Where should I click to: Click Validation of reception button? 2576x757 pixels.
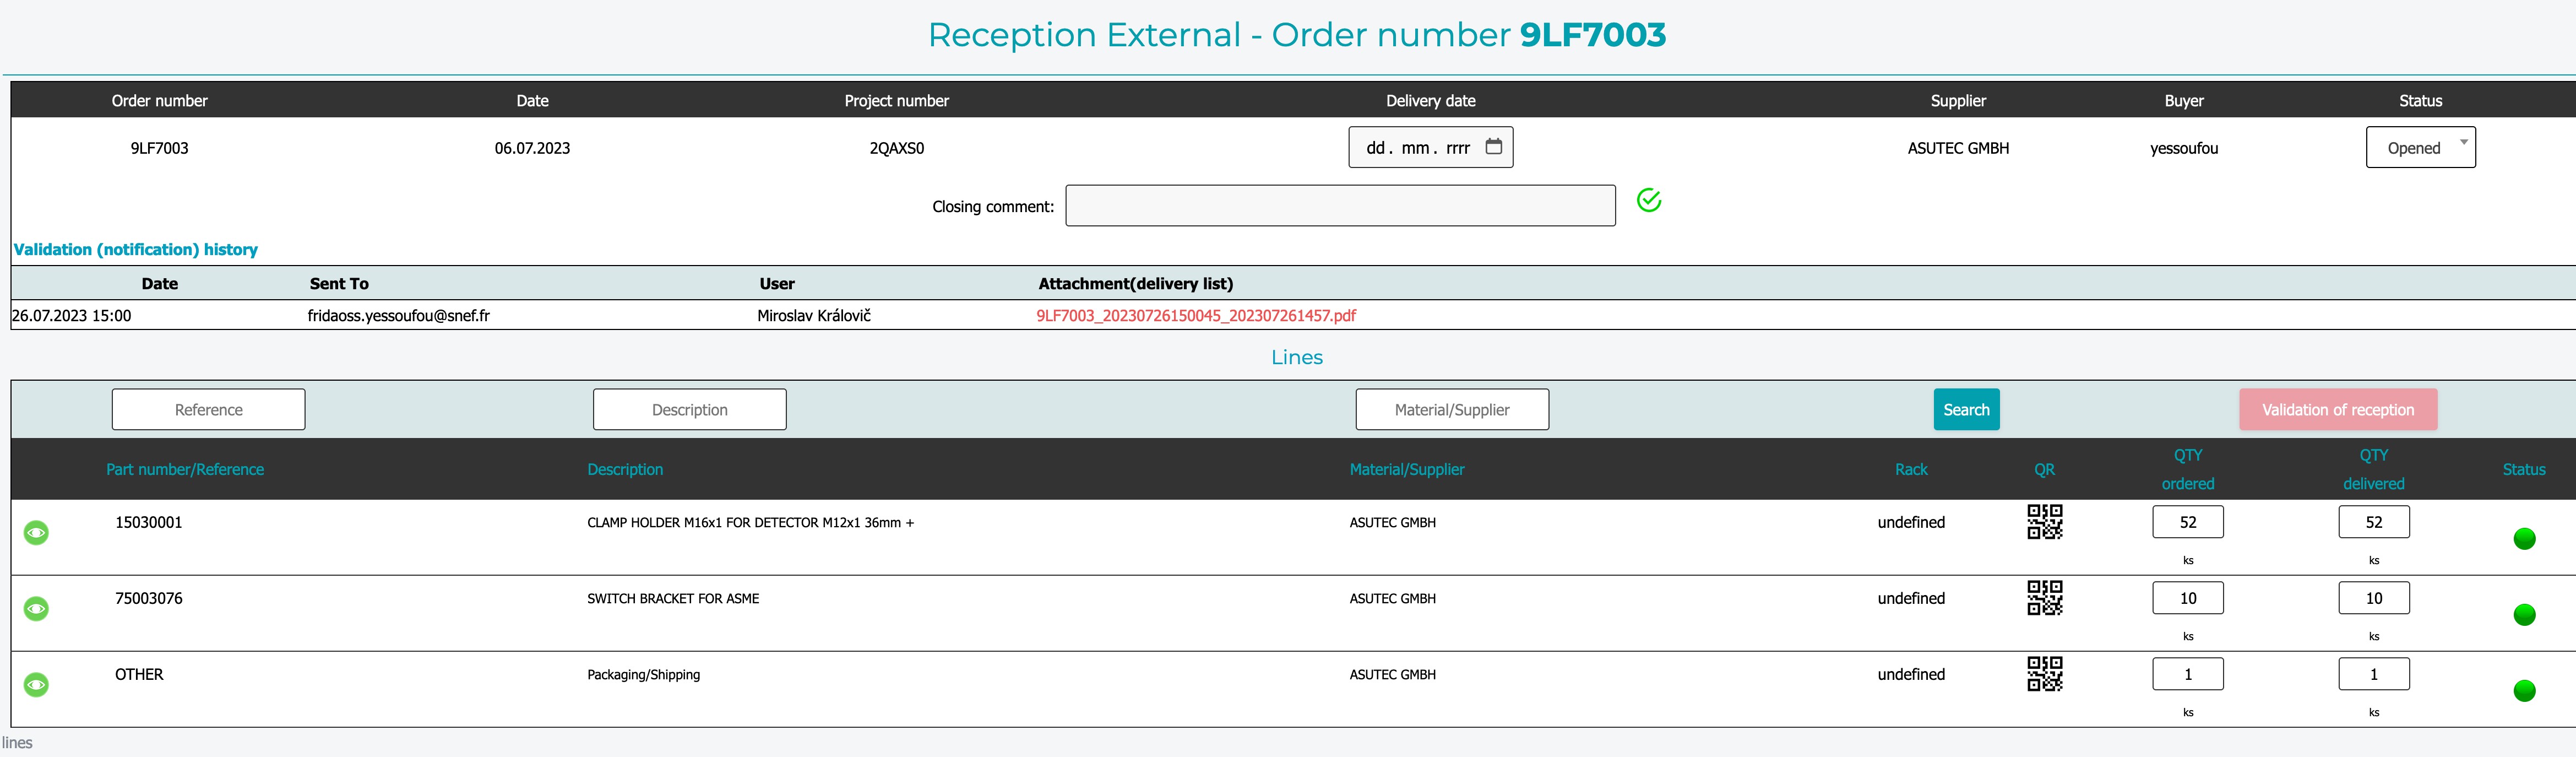pos(2337,410)
